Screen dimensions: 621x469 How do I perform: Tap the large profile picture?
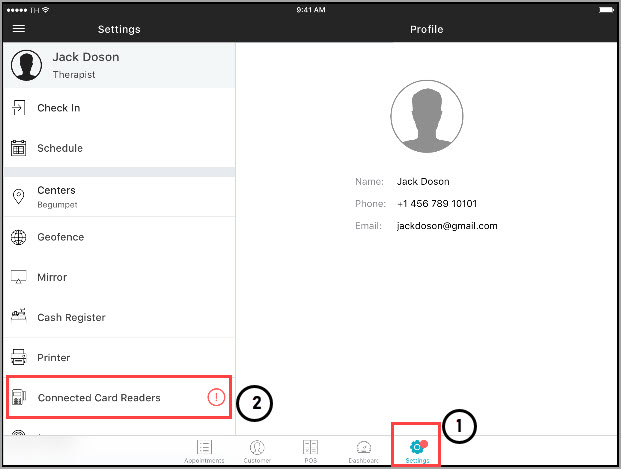pyautogui.click(x=427, y=116)
